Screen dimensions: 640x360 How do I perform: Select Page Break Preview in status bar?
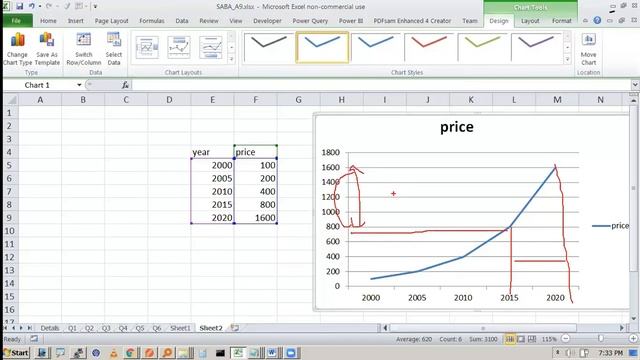coord(532,339)
